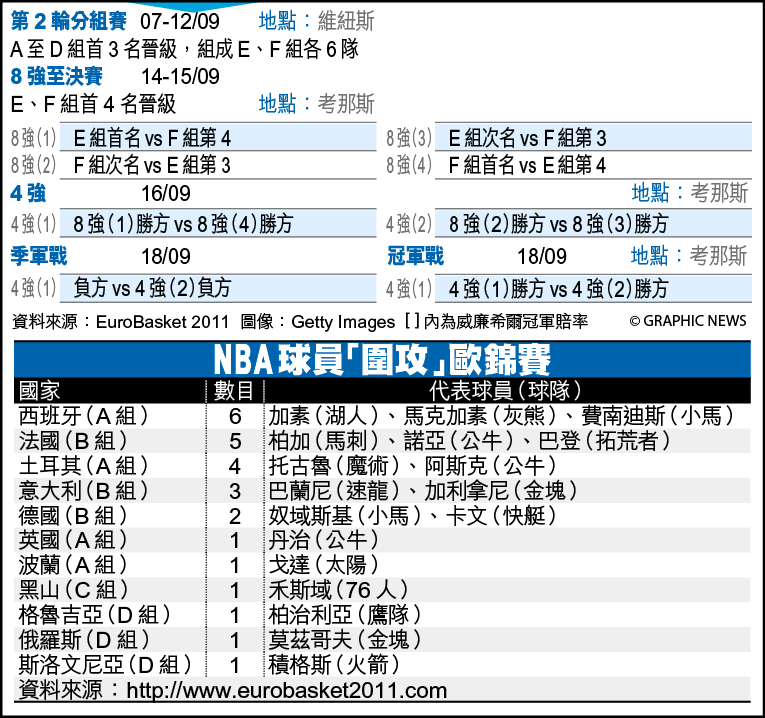Select the row 俄羅斯(D組)
The image size is (765, 718).
coord(382,640)
